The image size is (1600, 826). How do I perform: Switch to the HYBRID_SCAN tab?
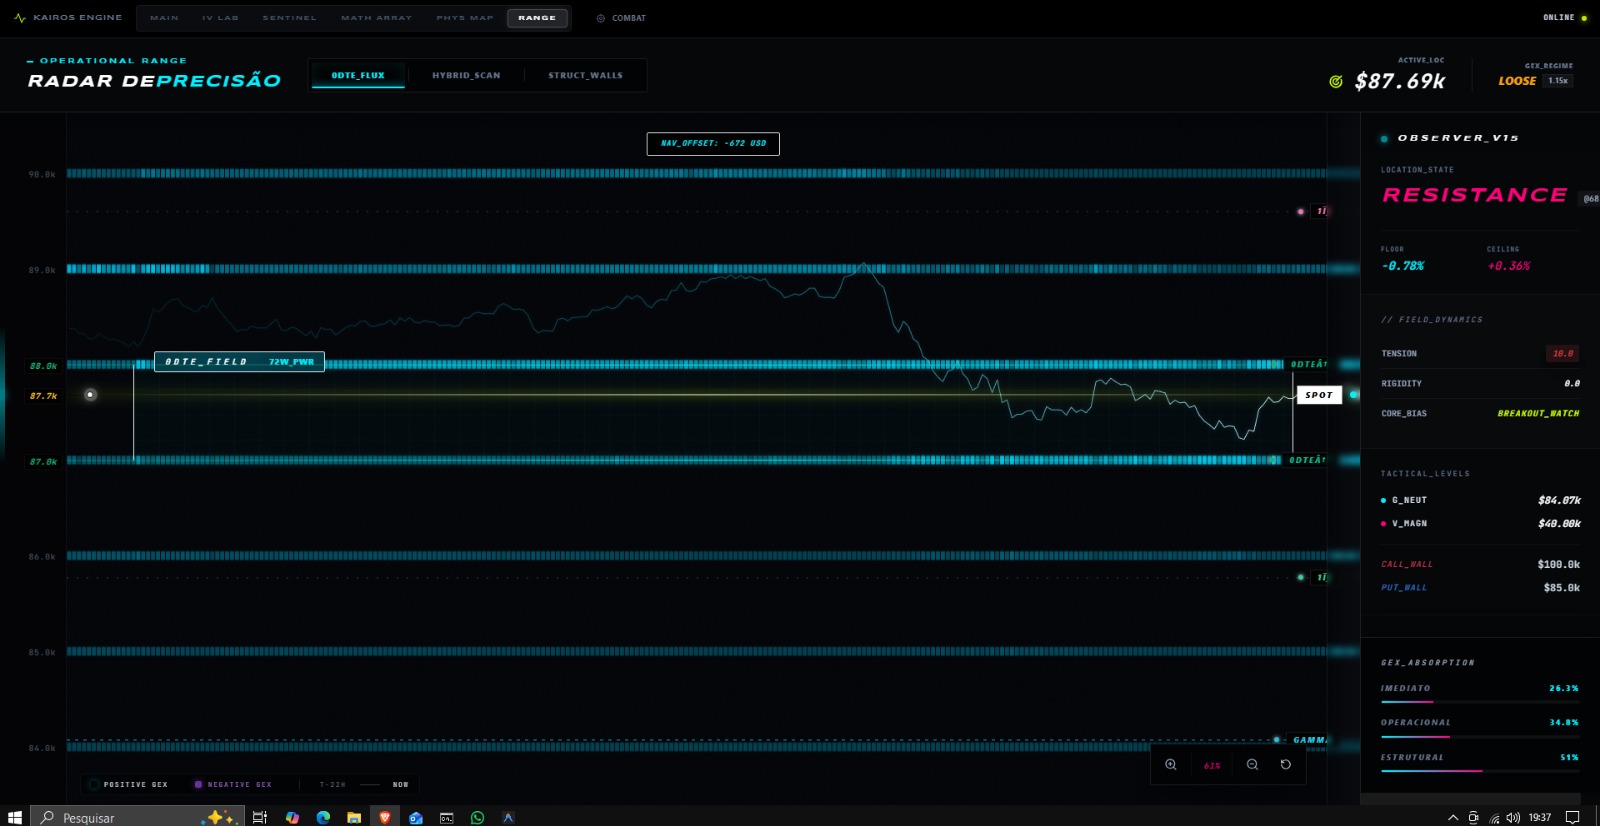pos(466,75)
